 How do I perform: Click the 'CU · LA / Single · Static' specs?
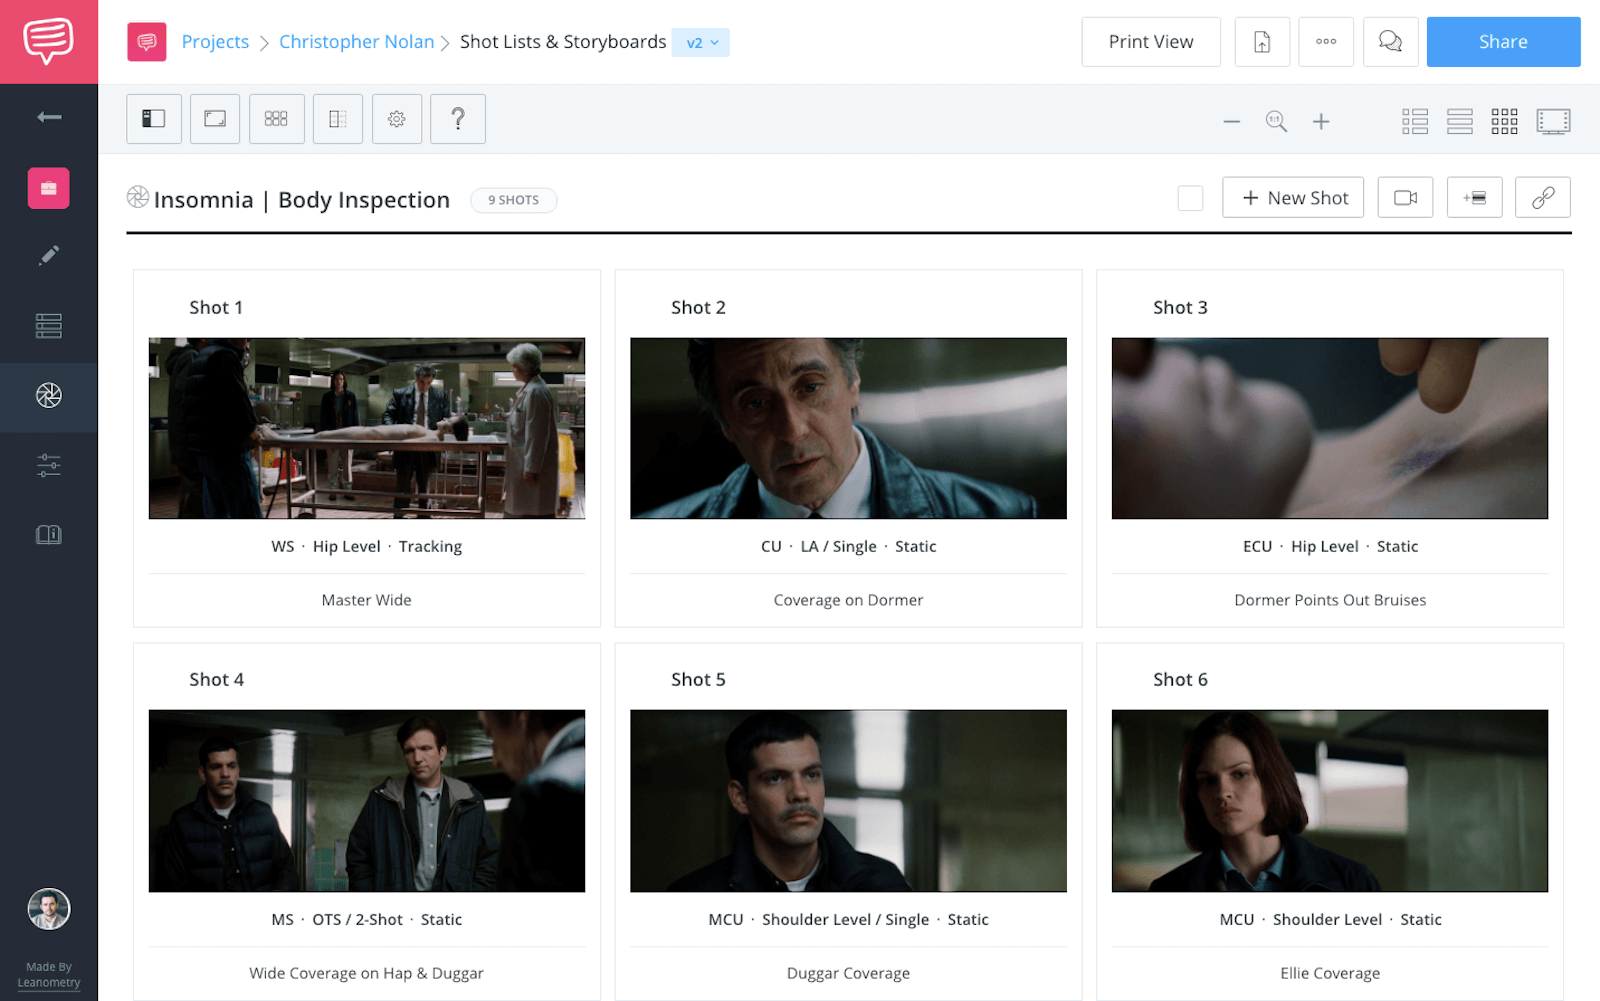(x=848, y=546)
